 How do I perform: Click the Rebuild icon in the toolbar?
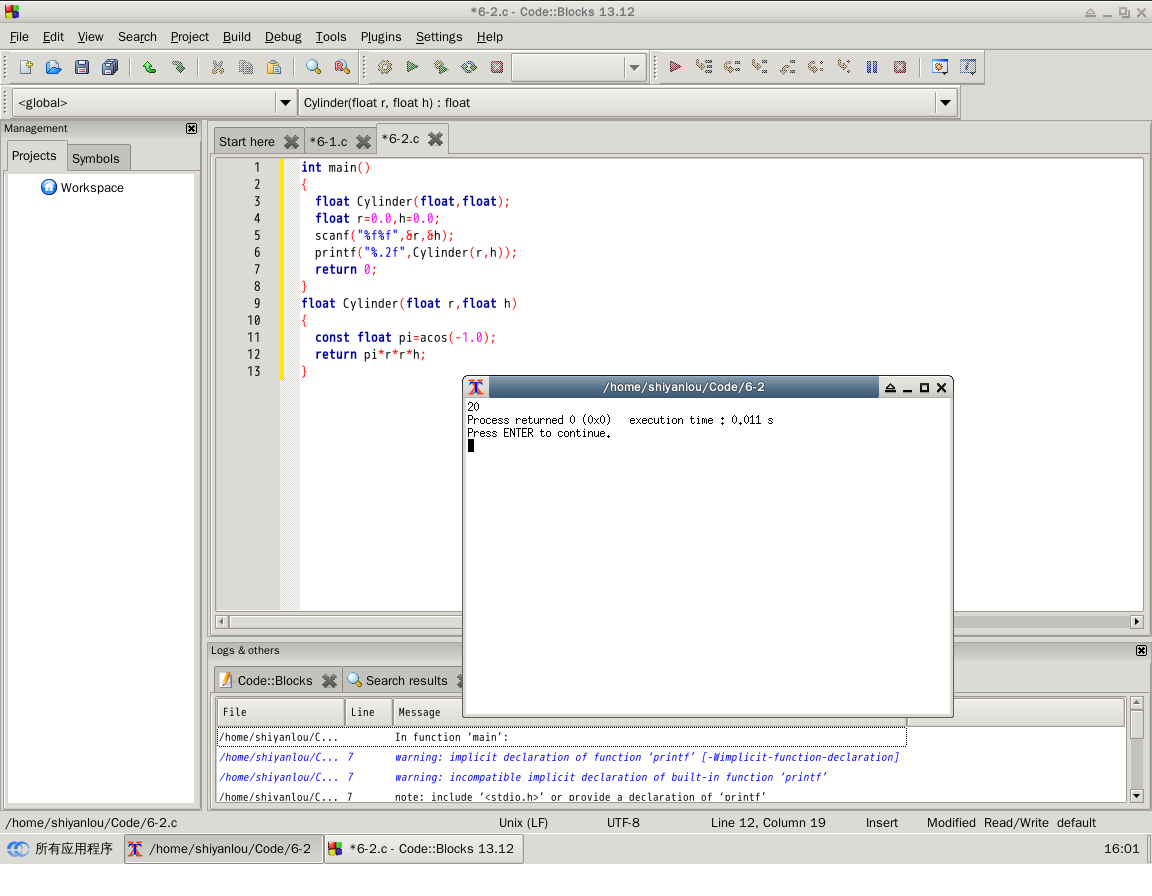(468, 67)
